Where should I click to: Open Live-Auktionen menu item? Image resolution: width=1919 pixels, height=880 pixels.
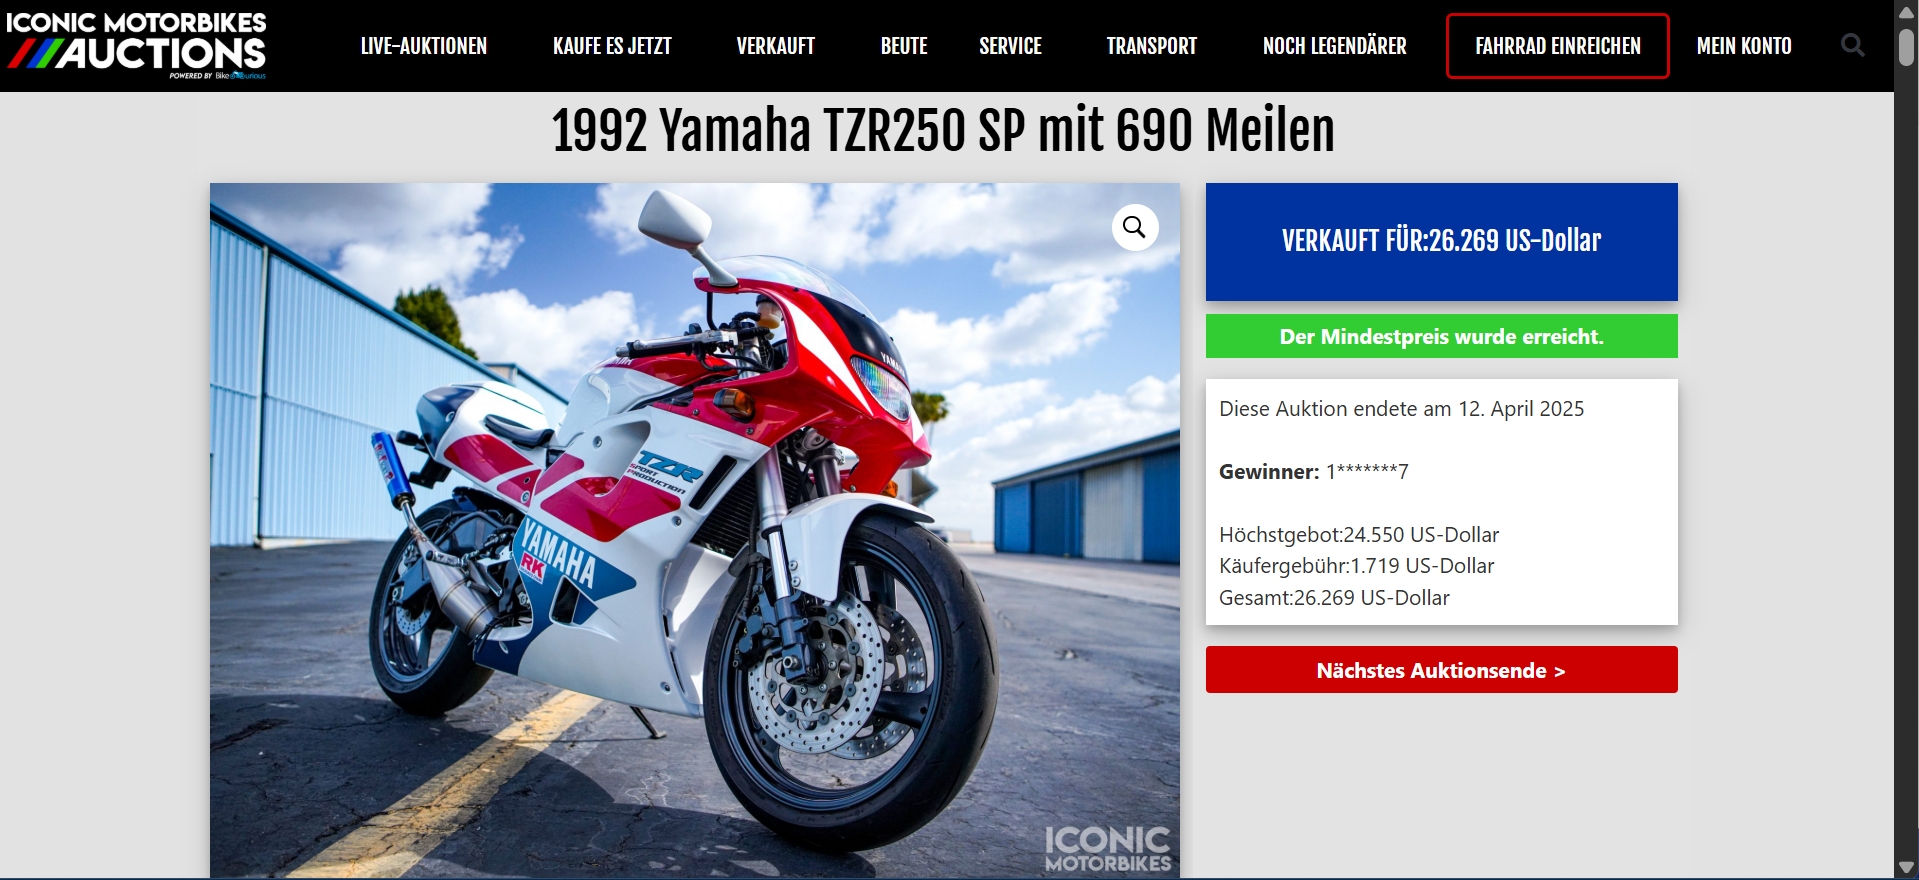click(424, 46)
